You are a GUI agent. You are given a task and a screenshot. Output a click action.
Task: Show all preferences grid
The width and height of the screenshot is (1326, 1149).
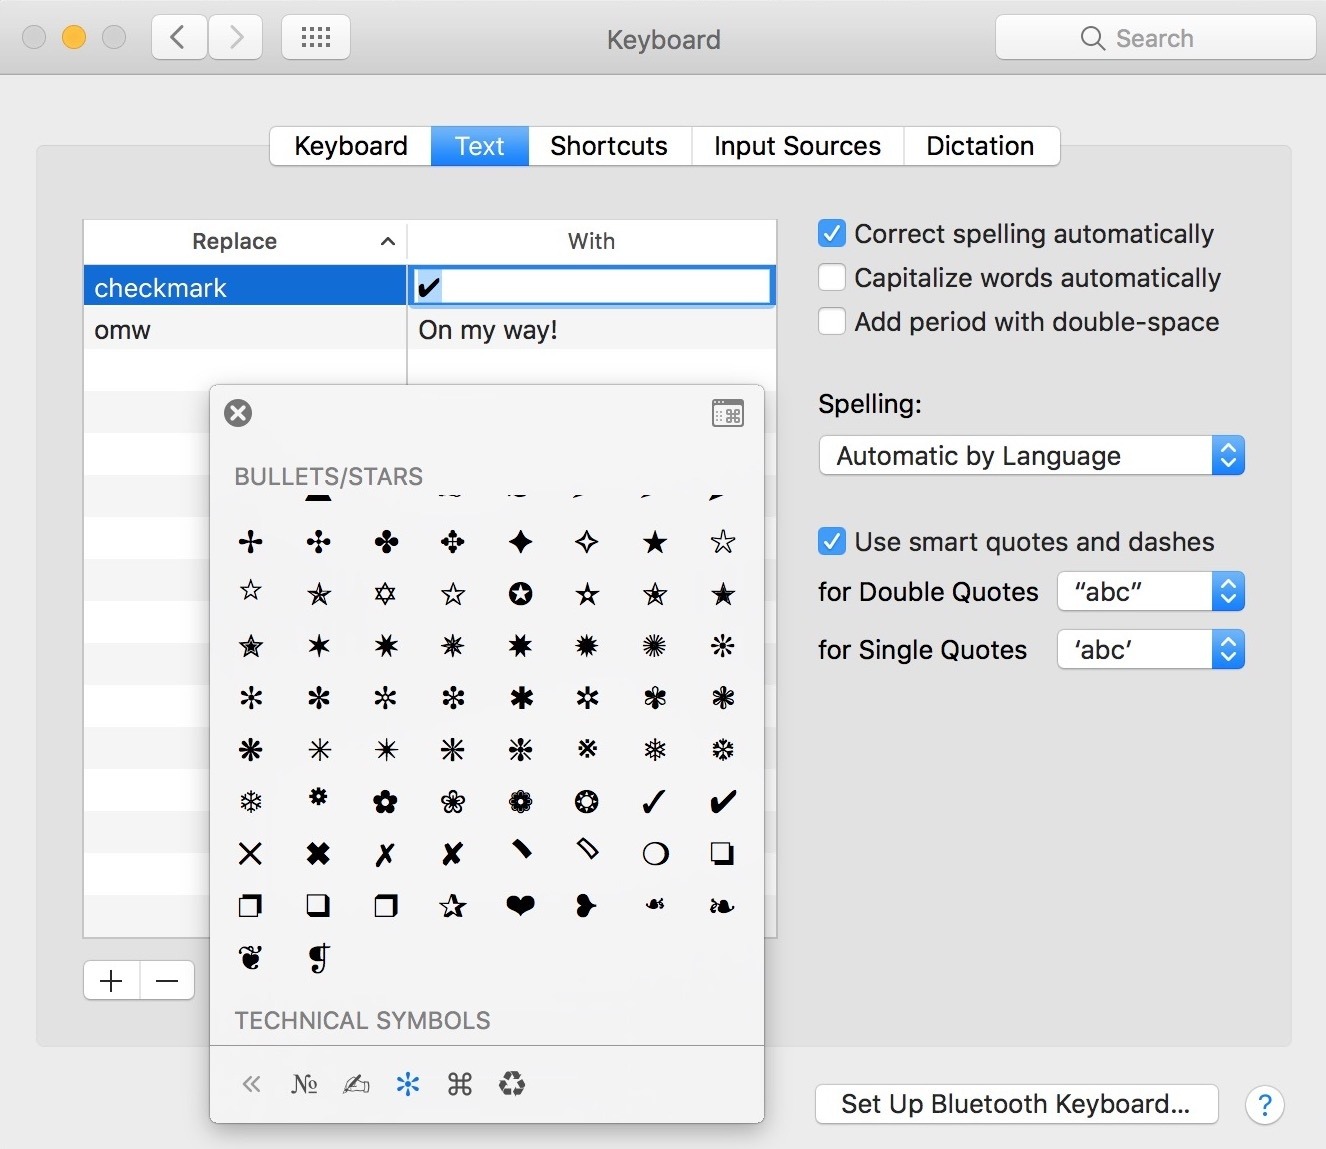click(x=316, y=38)
